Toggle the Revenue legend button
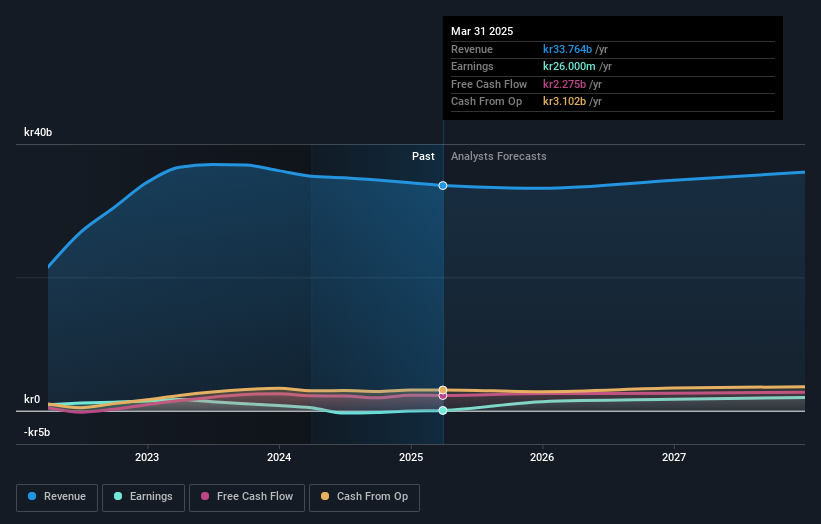 click(x=57, y=497)
